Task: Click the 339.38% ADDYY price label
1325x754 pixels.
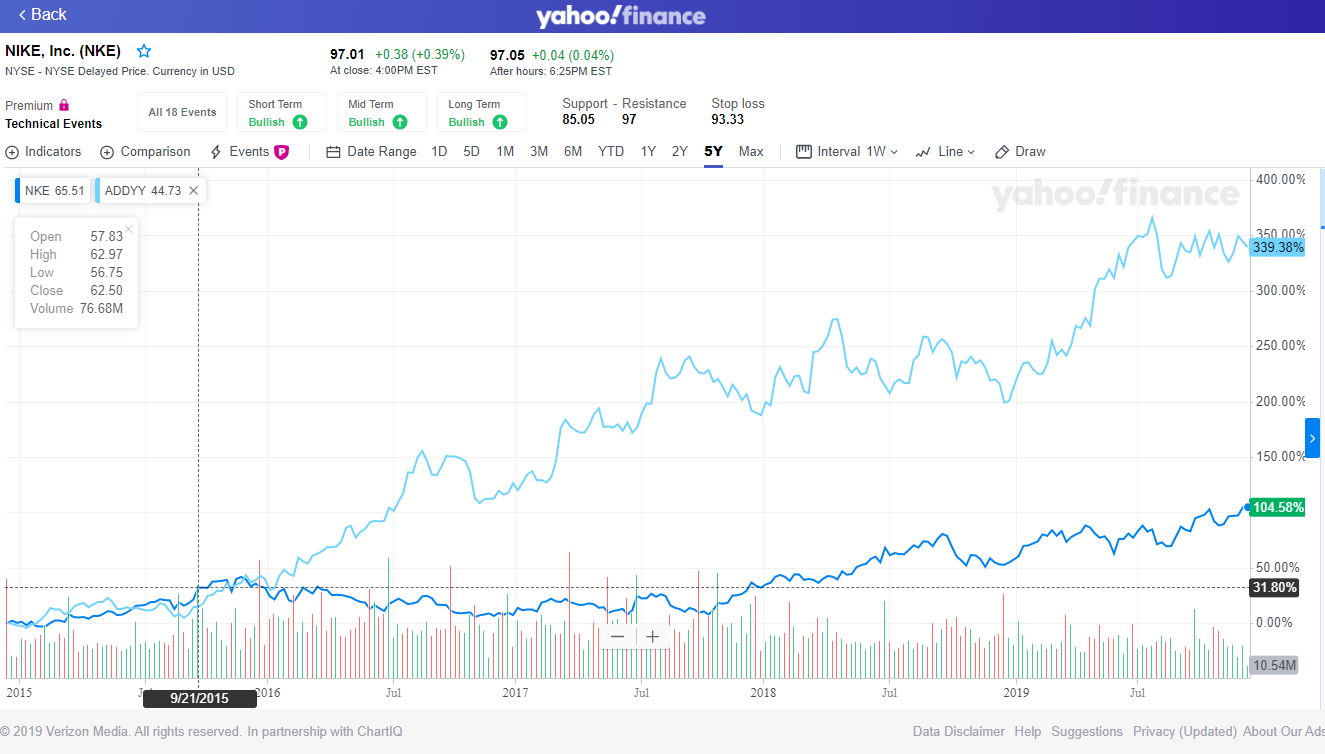Action: pyautogui.click(x=1277, y=247)
